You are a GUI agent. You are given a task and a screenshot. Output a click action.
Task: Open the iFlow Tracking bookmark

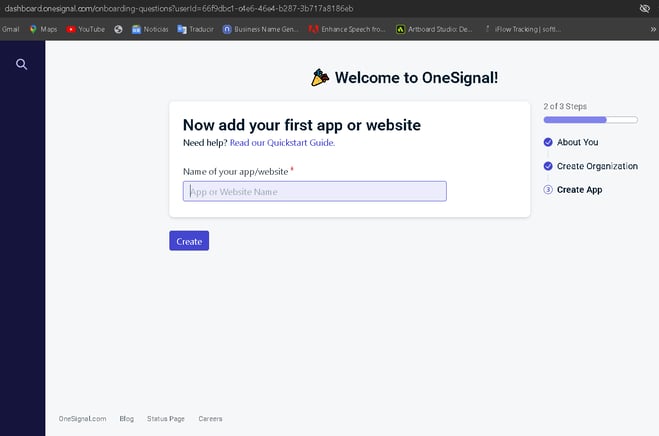pyautogui.click(x=522, y=29)
